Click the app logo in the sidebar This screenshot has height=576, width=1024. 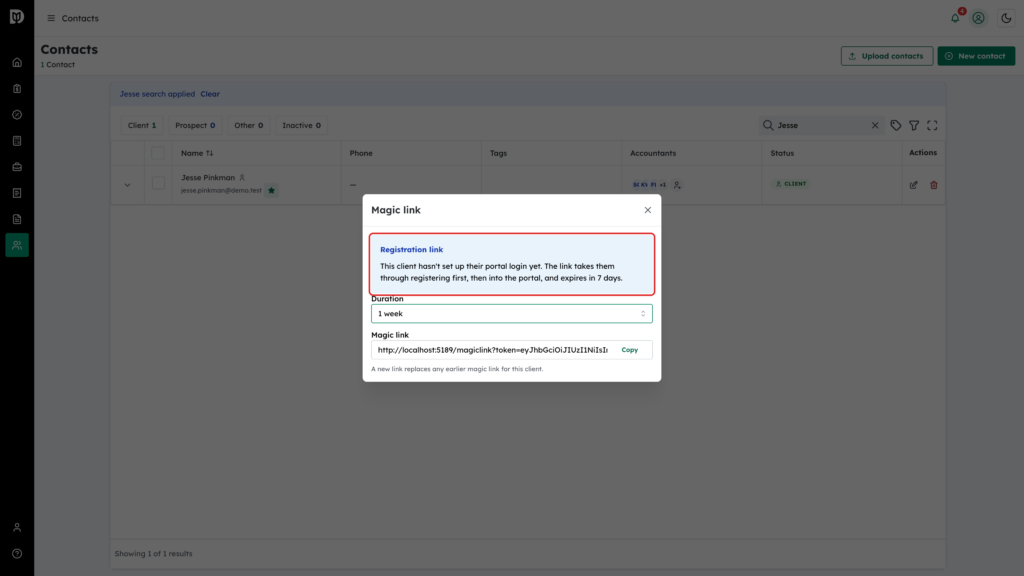(x=17, y=16)
